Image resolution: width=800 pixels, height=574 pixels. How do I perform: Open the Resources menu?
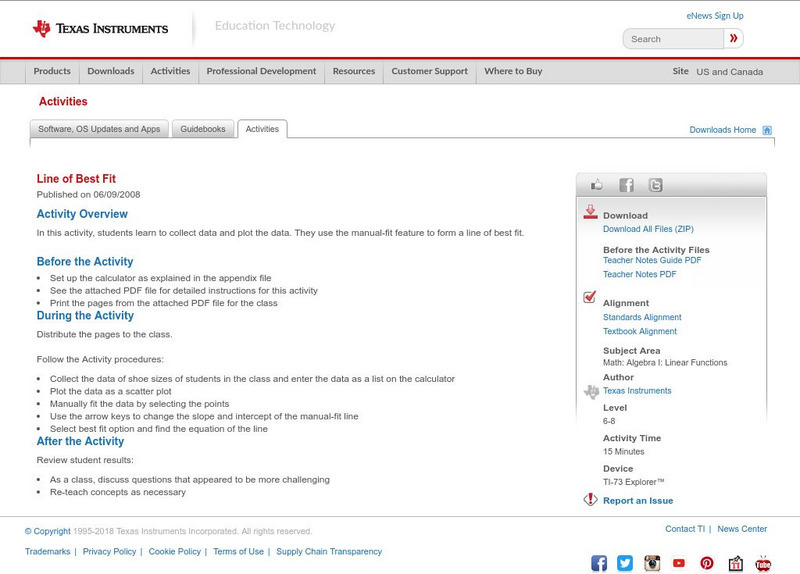(354, 71)
